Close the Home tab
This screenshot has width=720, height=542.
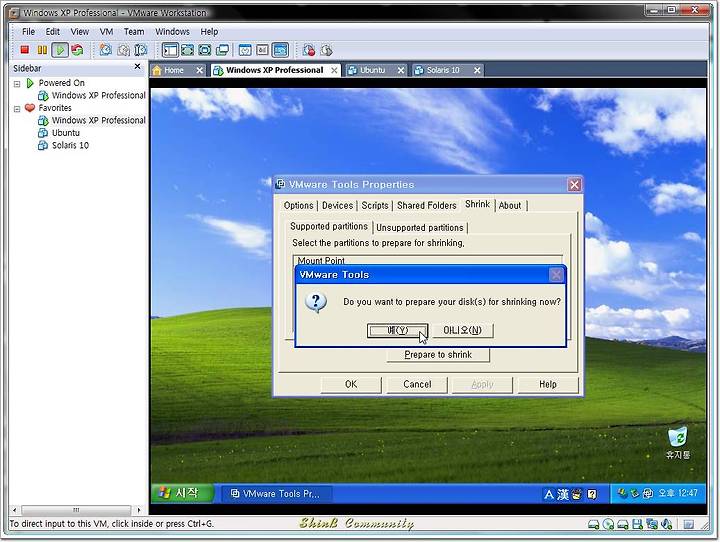[x=199, y=70]
